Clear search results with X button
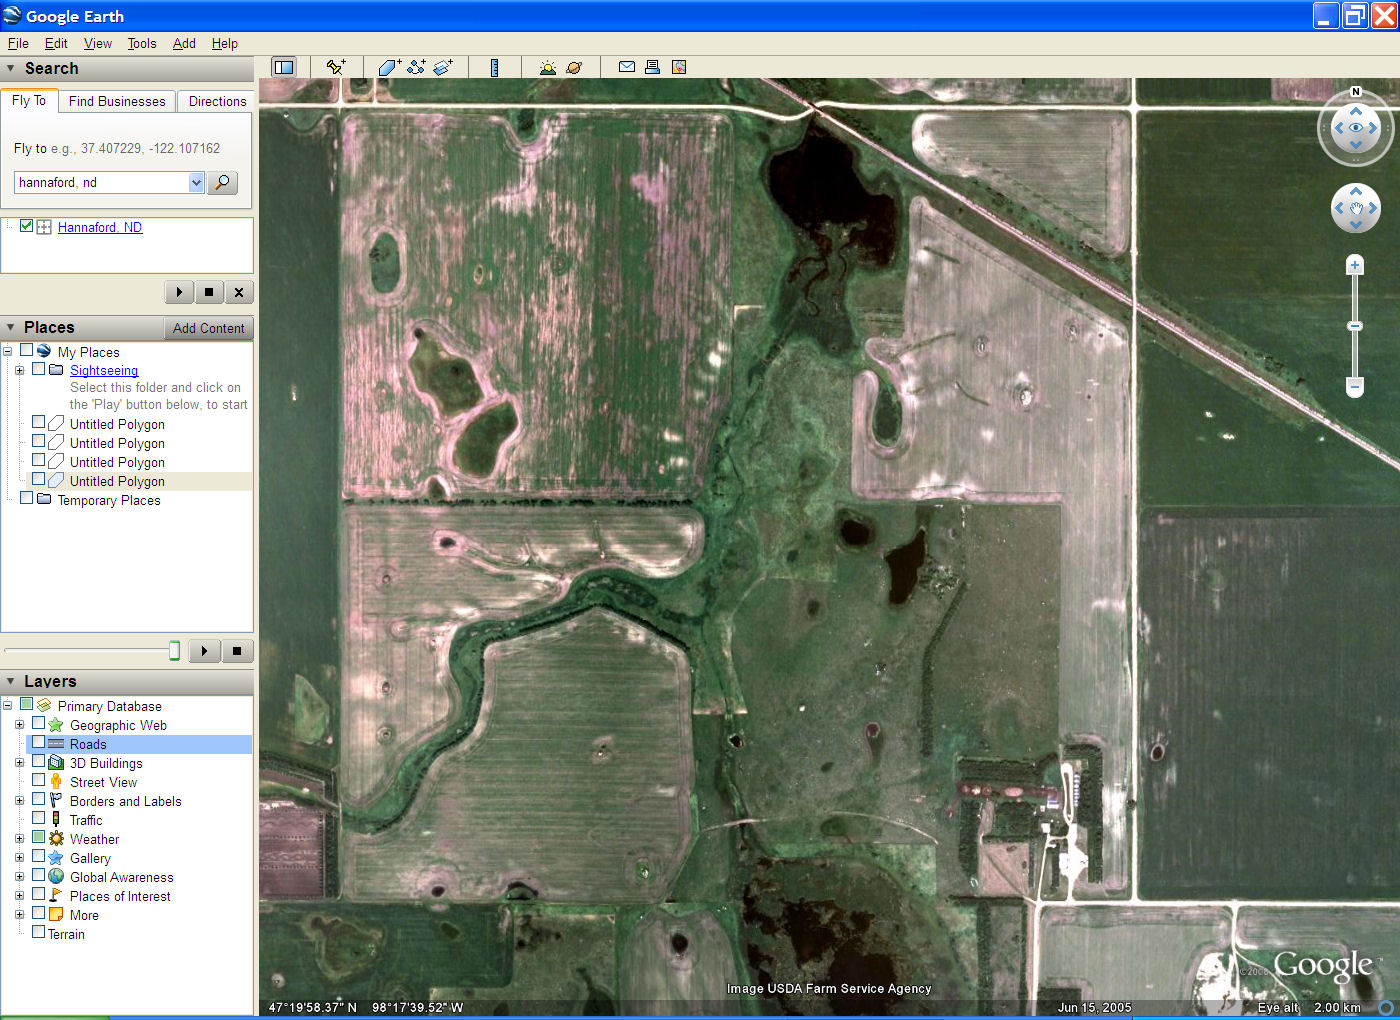Screen dimensions: 1400x1020 click(x=239, y=292)
